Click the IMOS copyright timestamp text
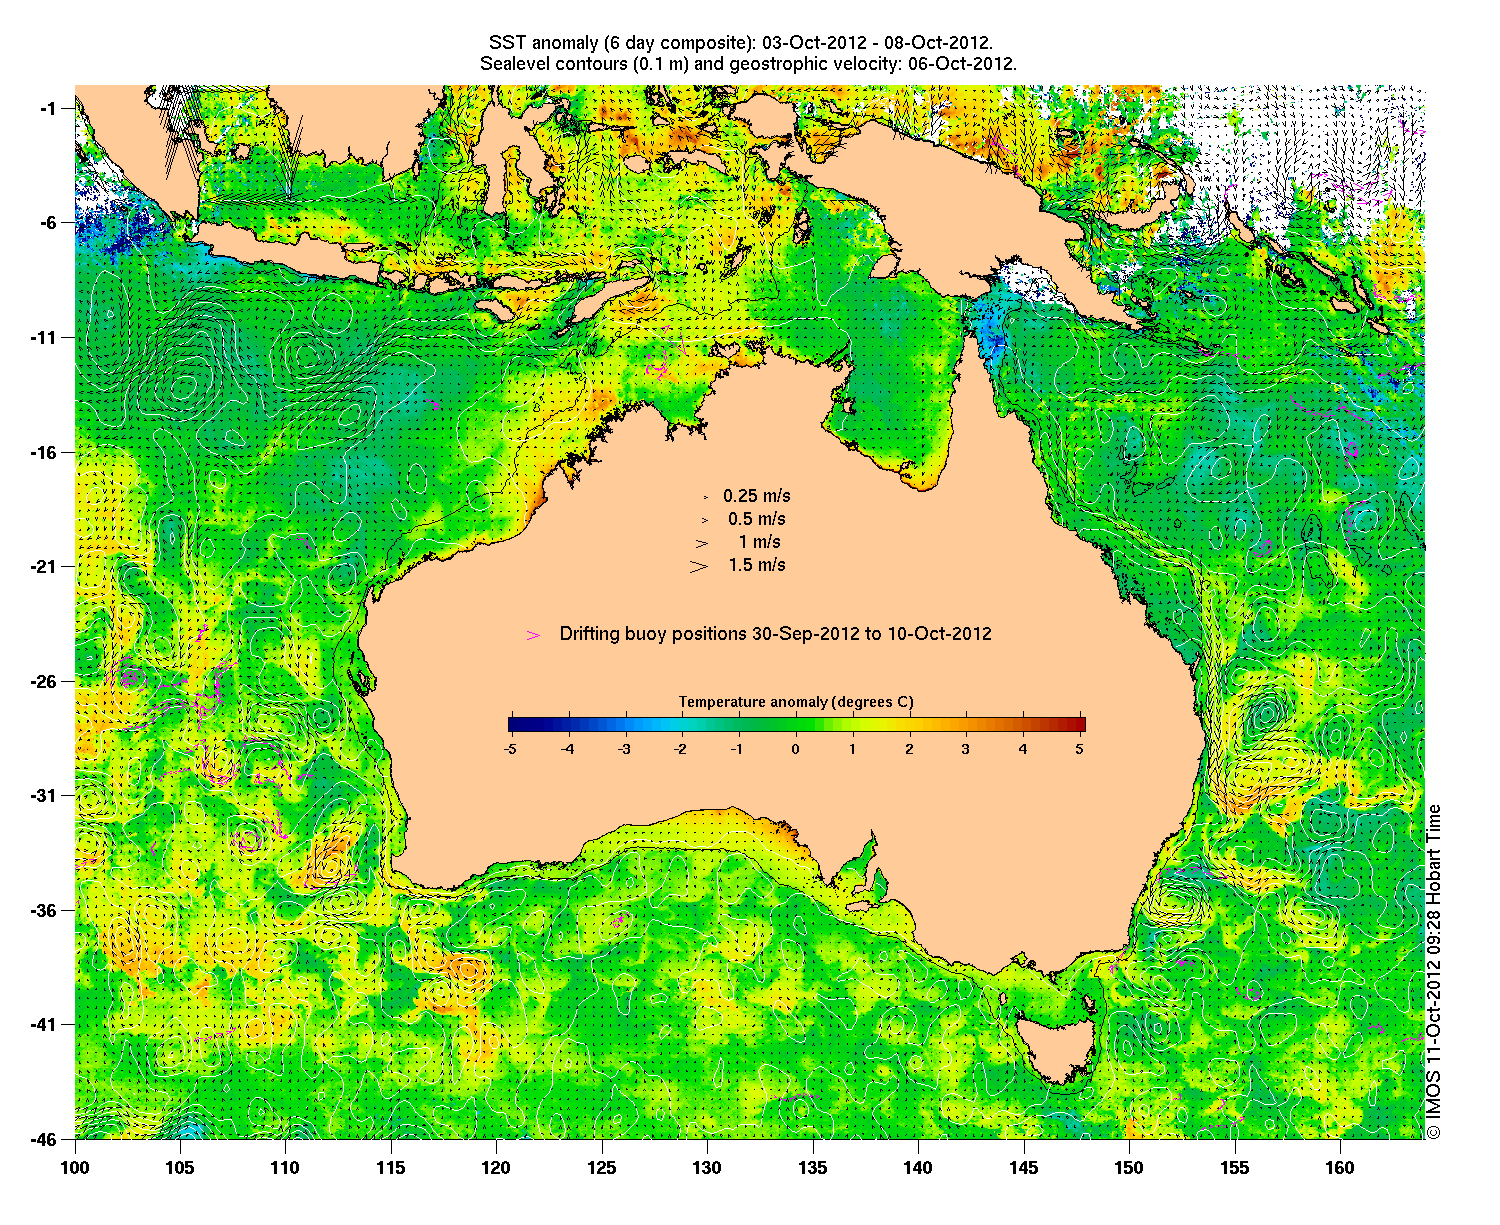Image resolution: width=1500 pixels, height=1225 pixels. pos(1434,970)
